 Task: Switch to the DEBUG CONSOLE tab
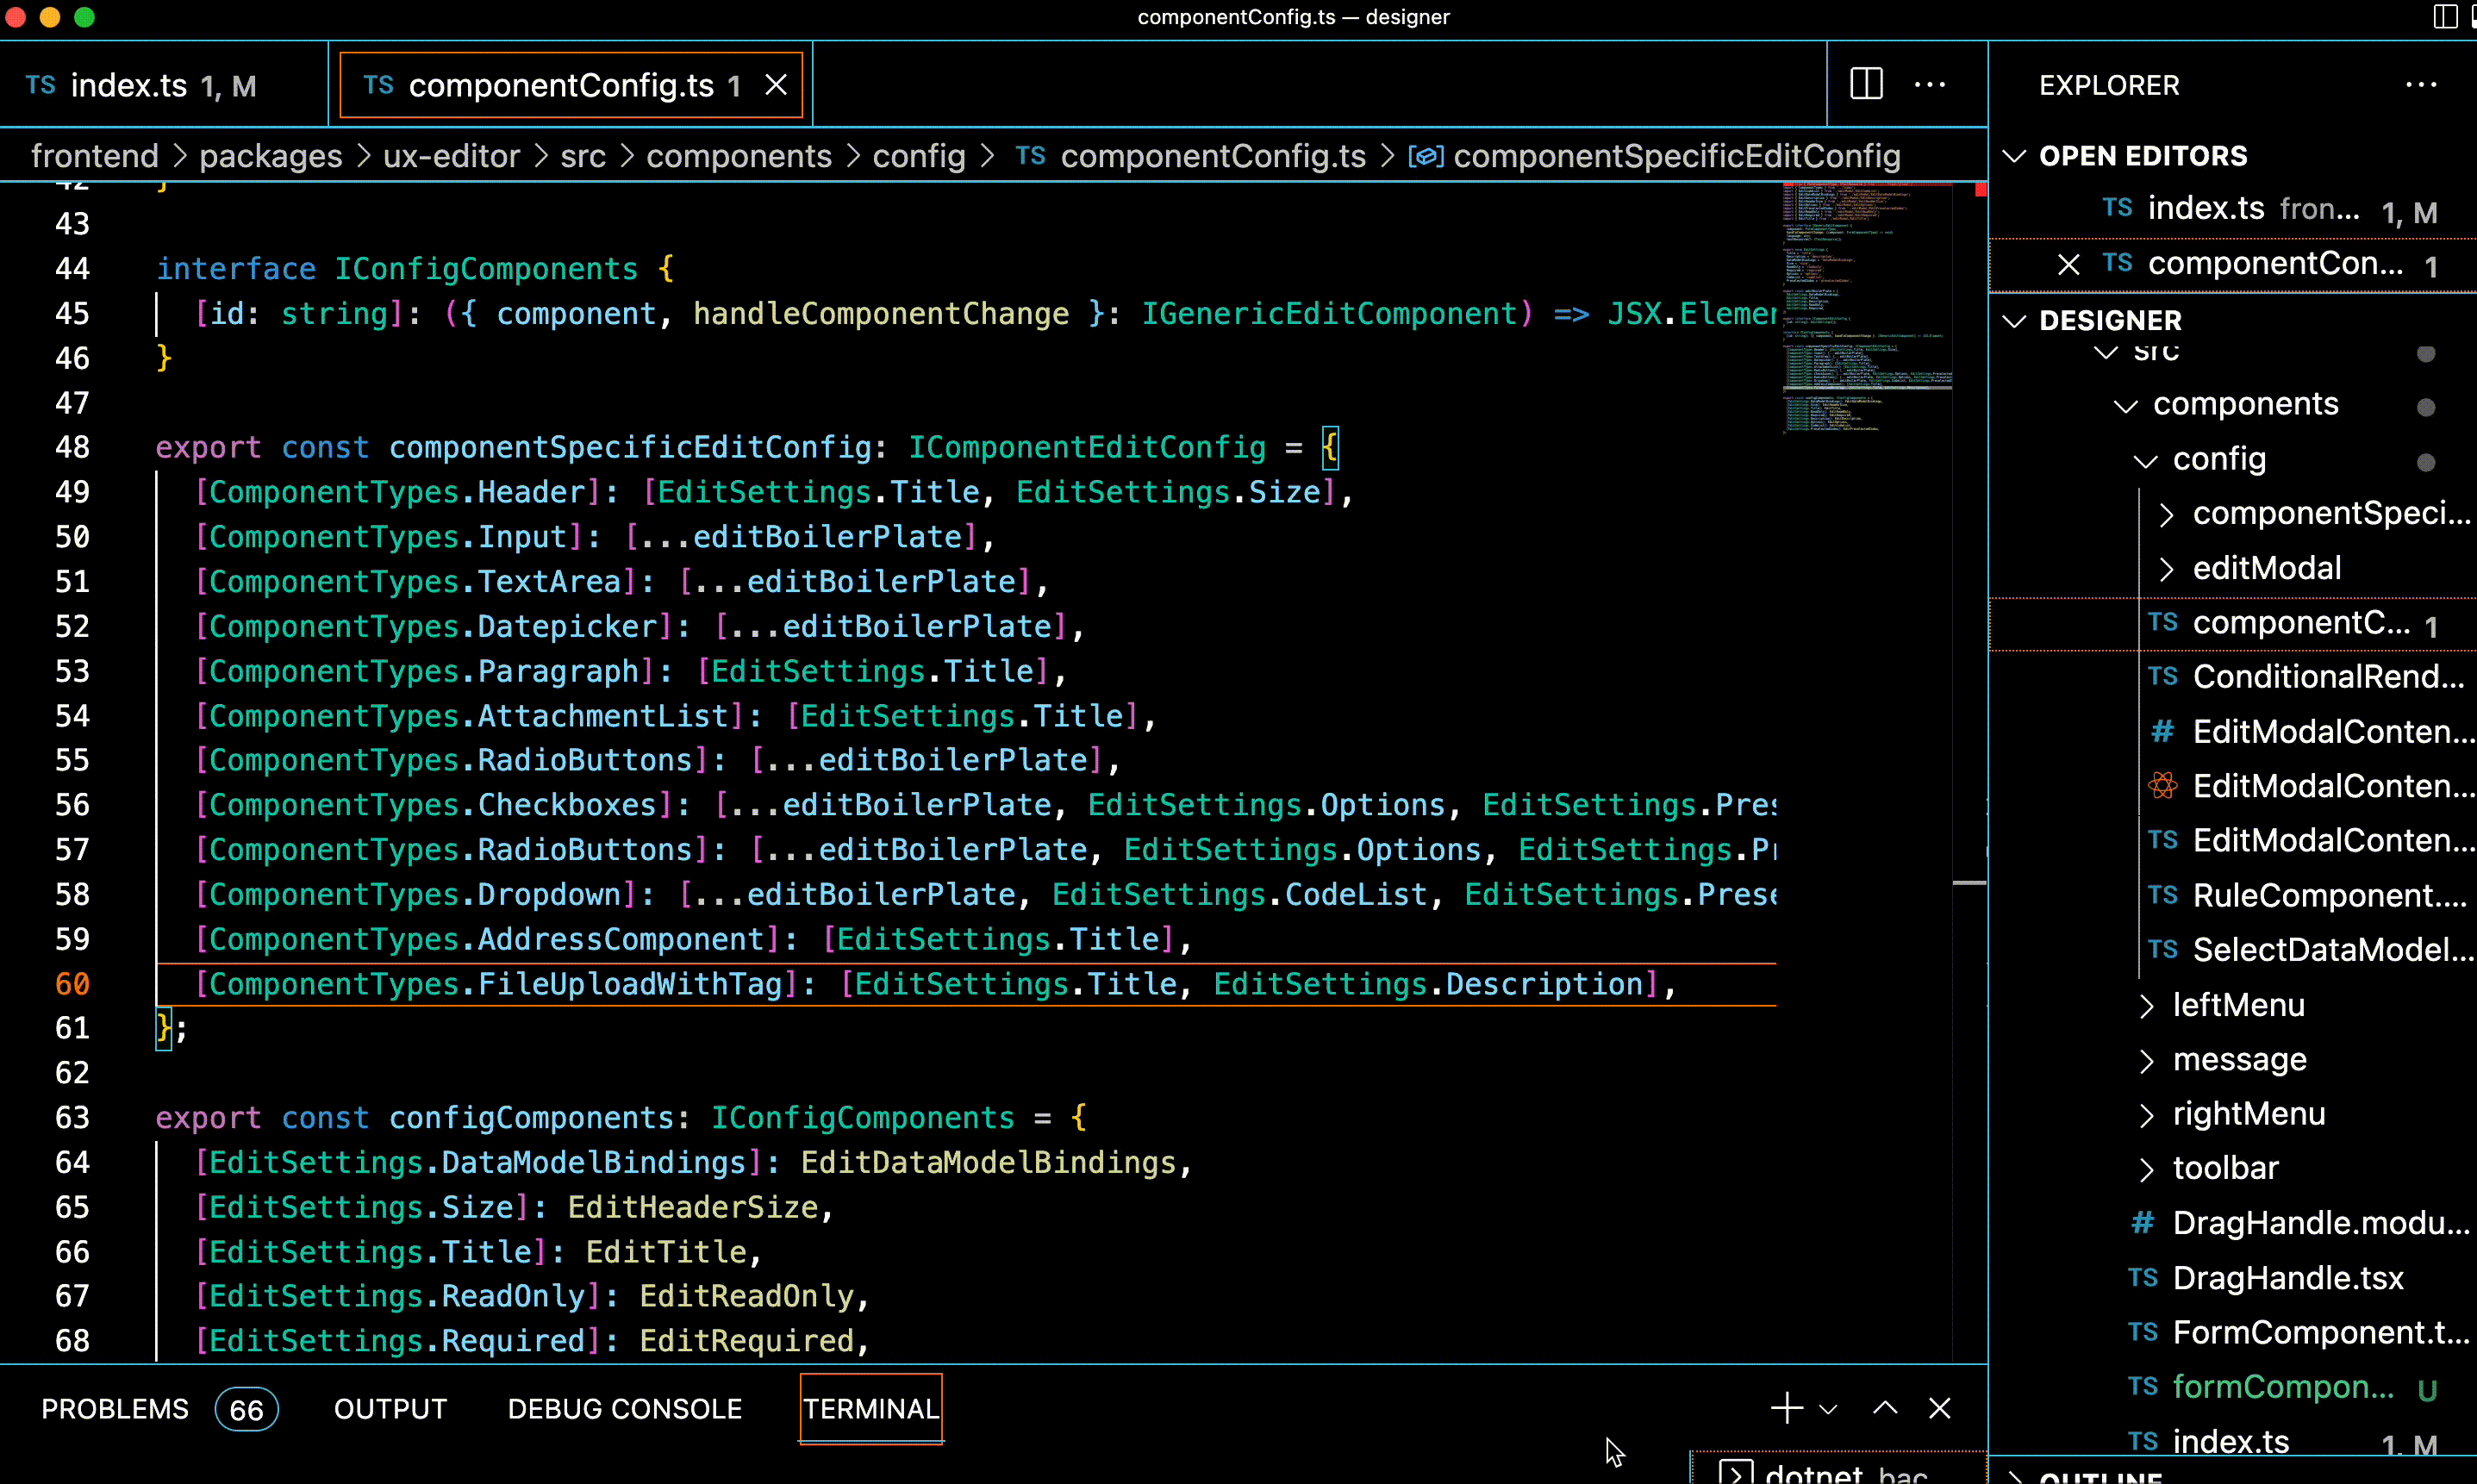pyautogui.click(x=624, y=1408)
